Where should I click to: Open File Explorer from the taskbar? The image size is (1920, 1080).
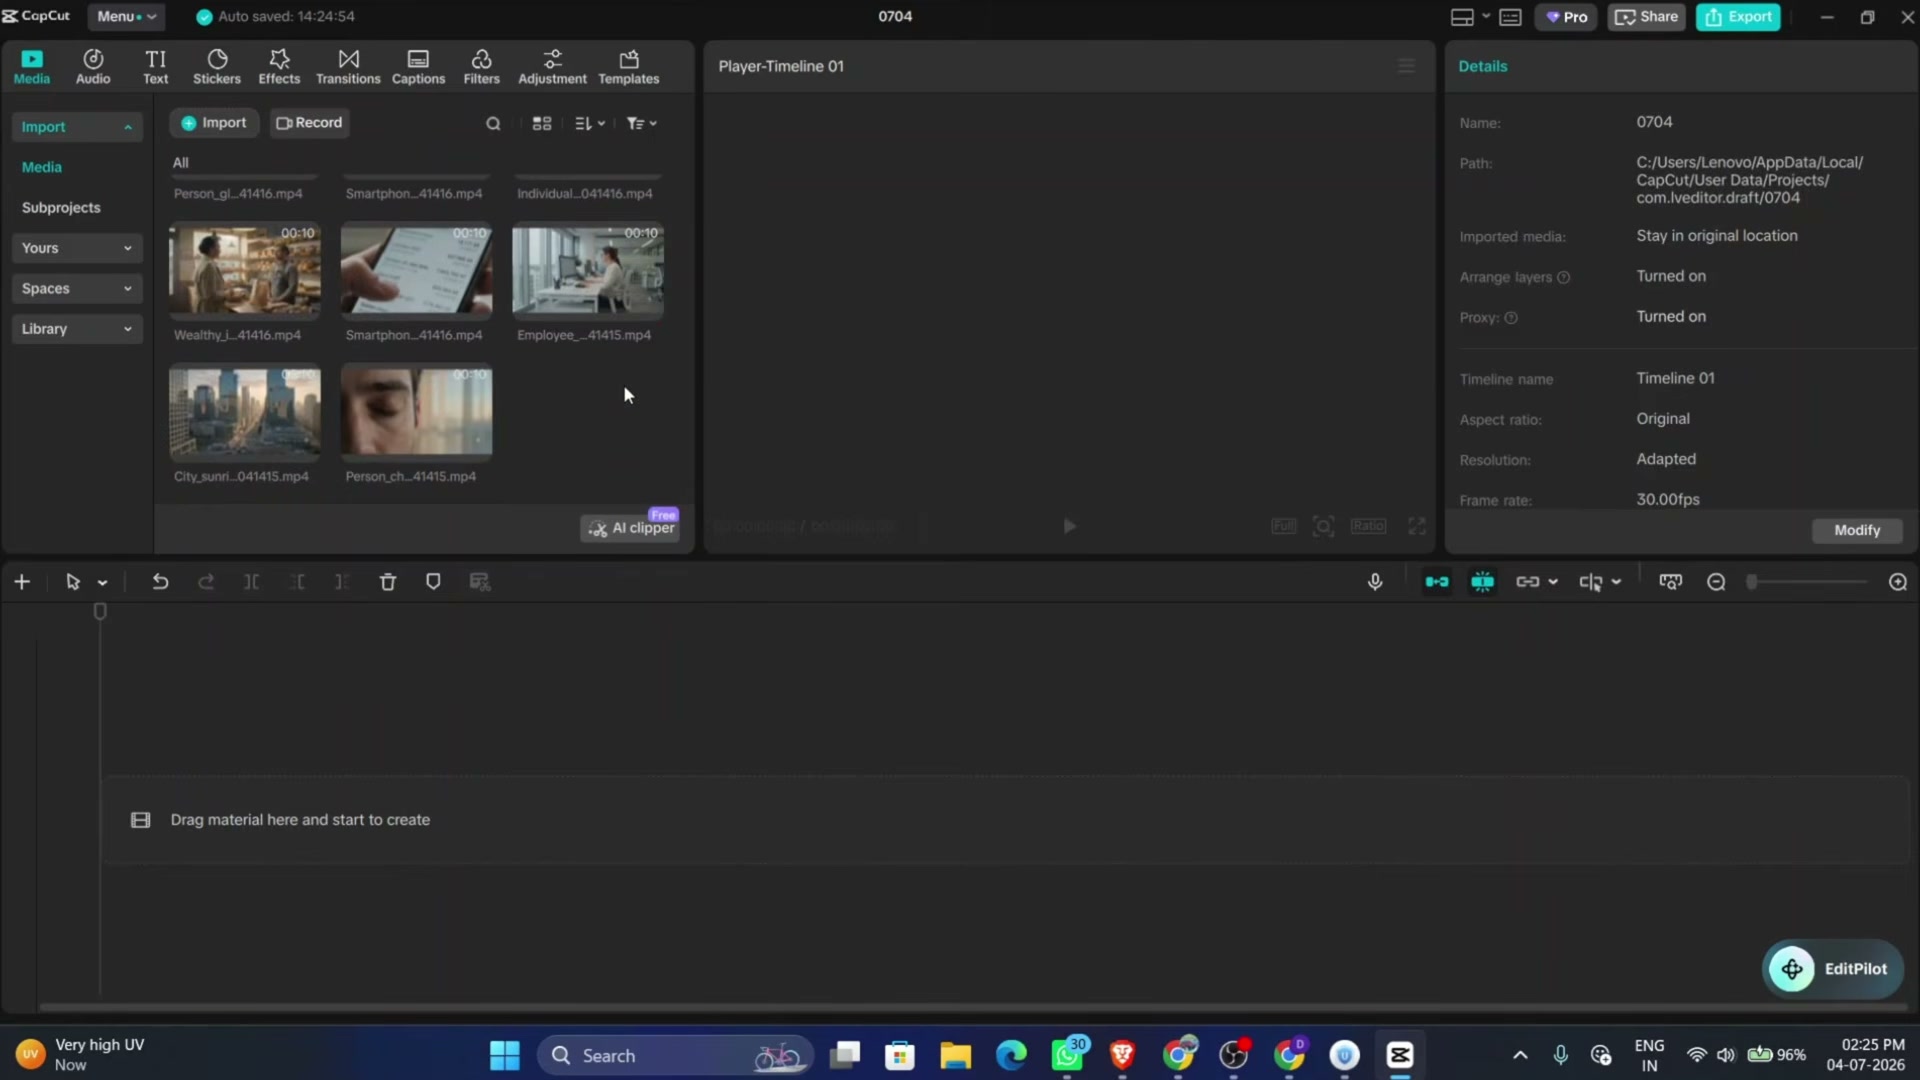click(955, 1056)
